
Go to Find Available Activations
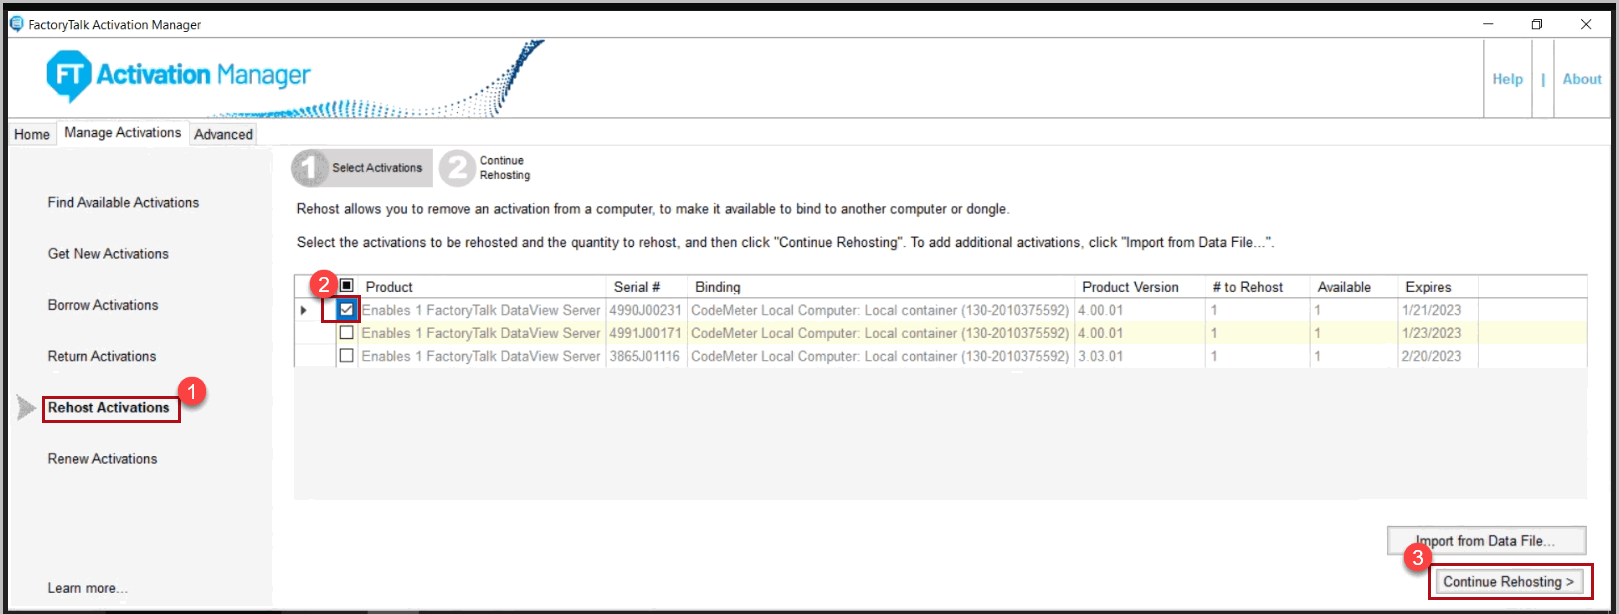pos(123,202)
